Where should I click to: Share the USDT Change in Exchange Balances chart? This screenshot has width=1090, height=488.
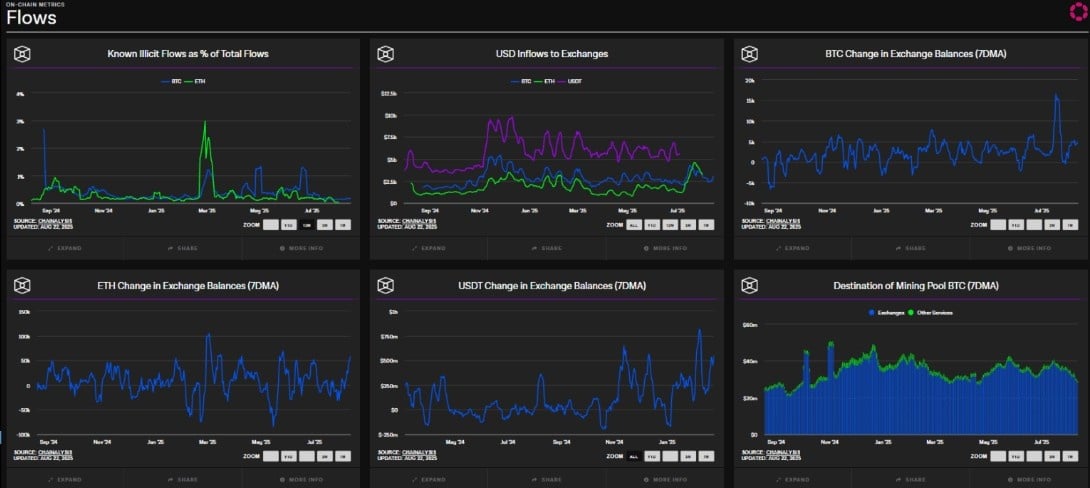547,480
